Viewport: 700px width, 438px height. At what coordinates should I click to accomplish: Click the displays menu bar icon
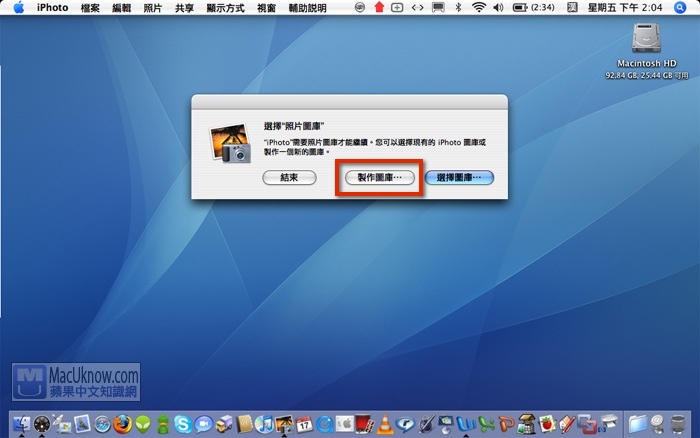[438, 7]
